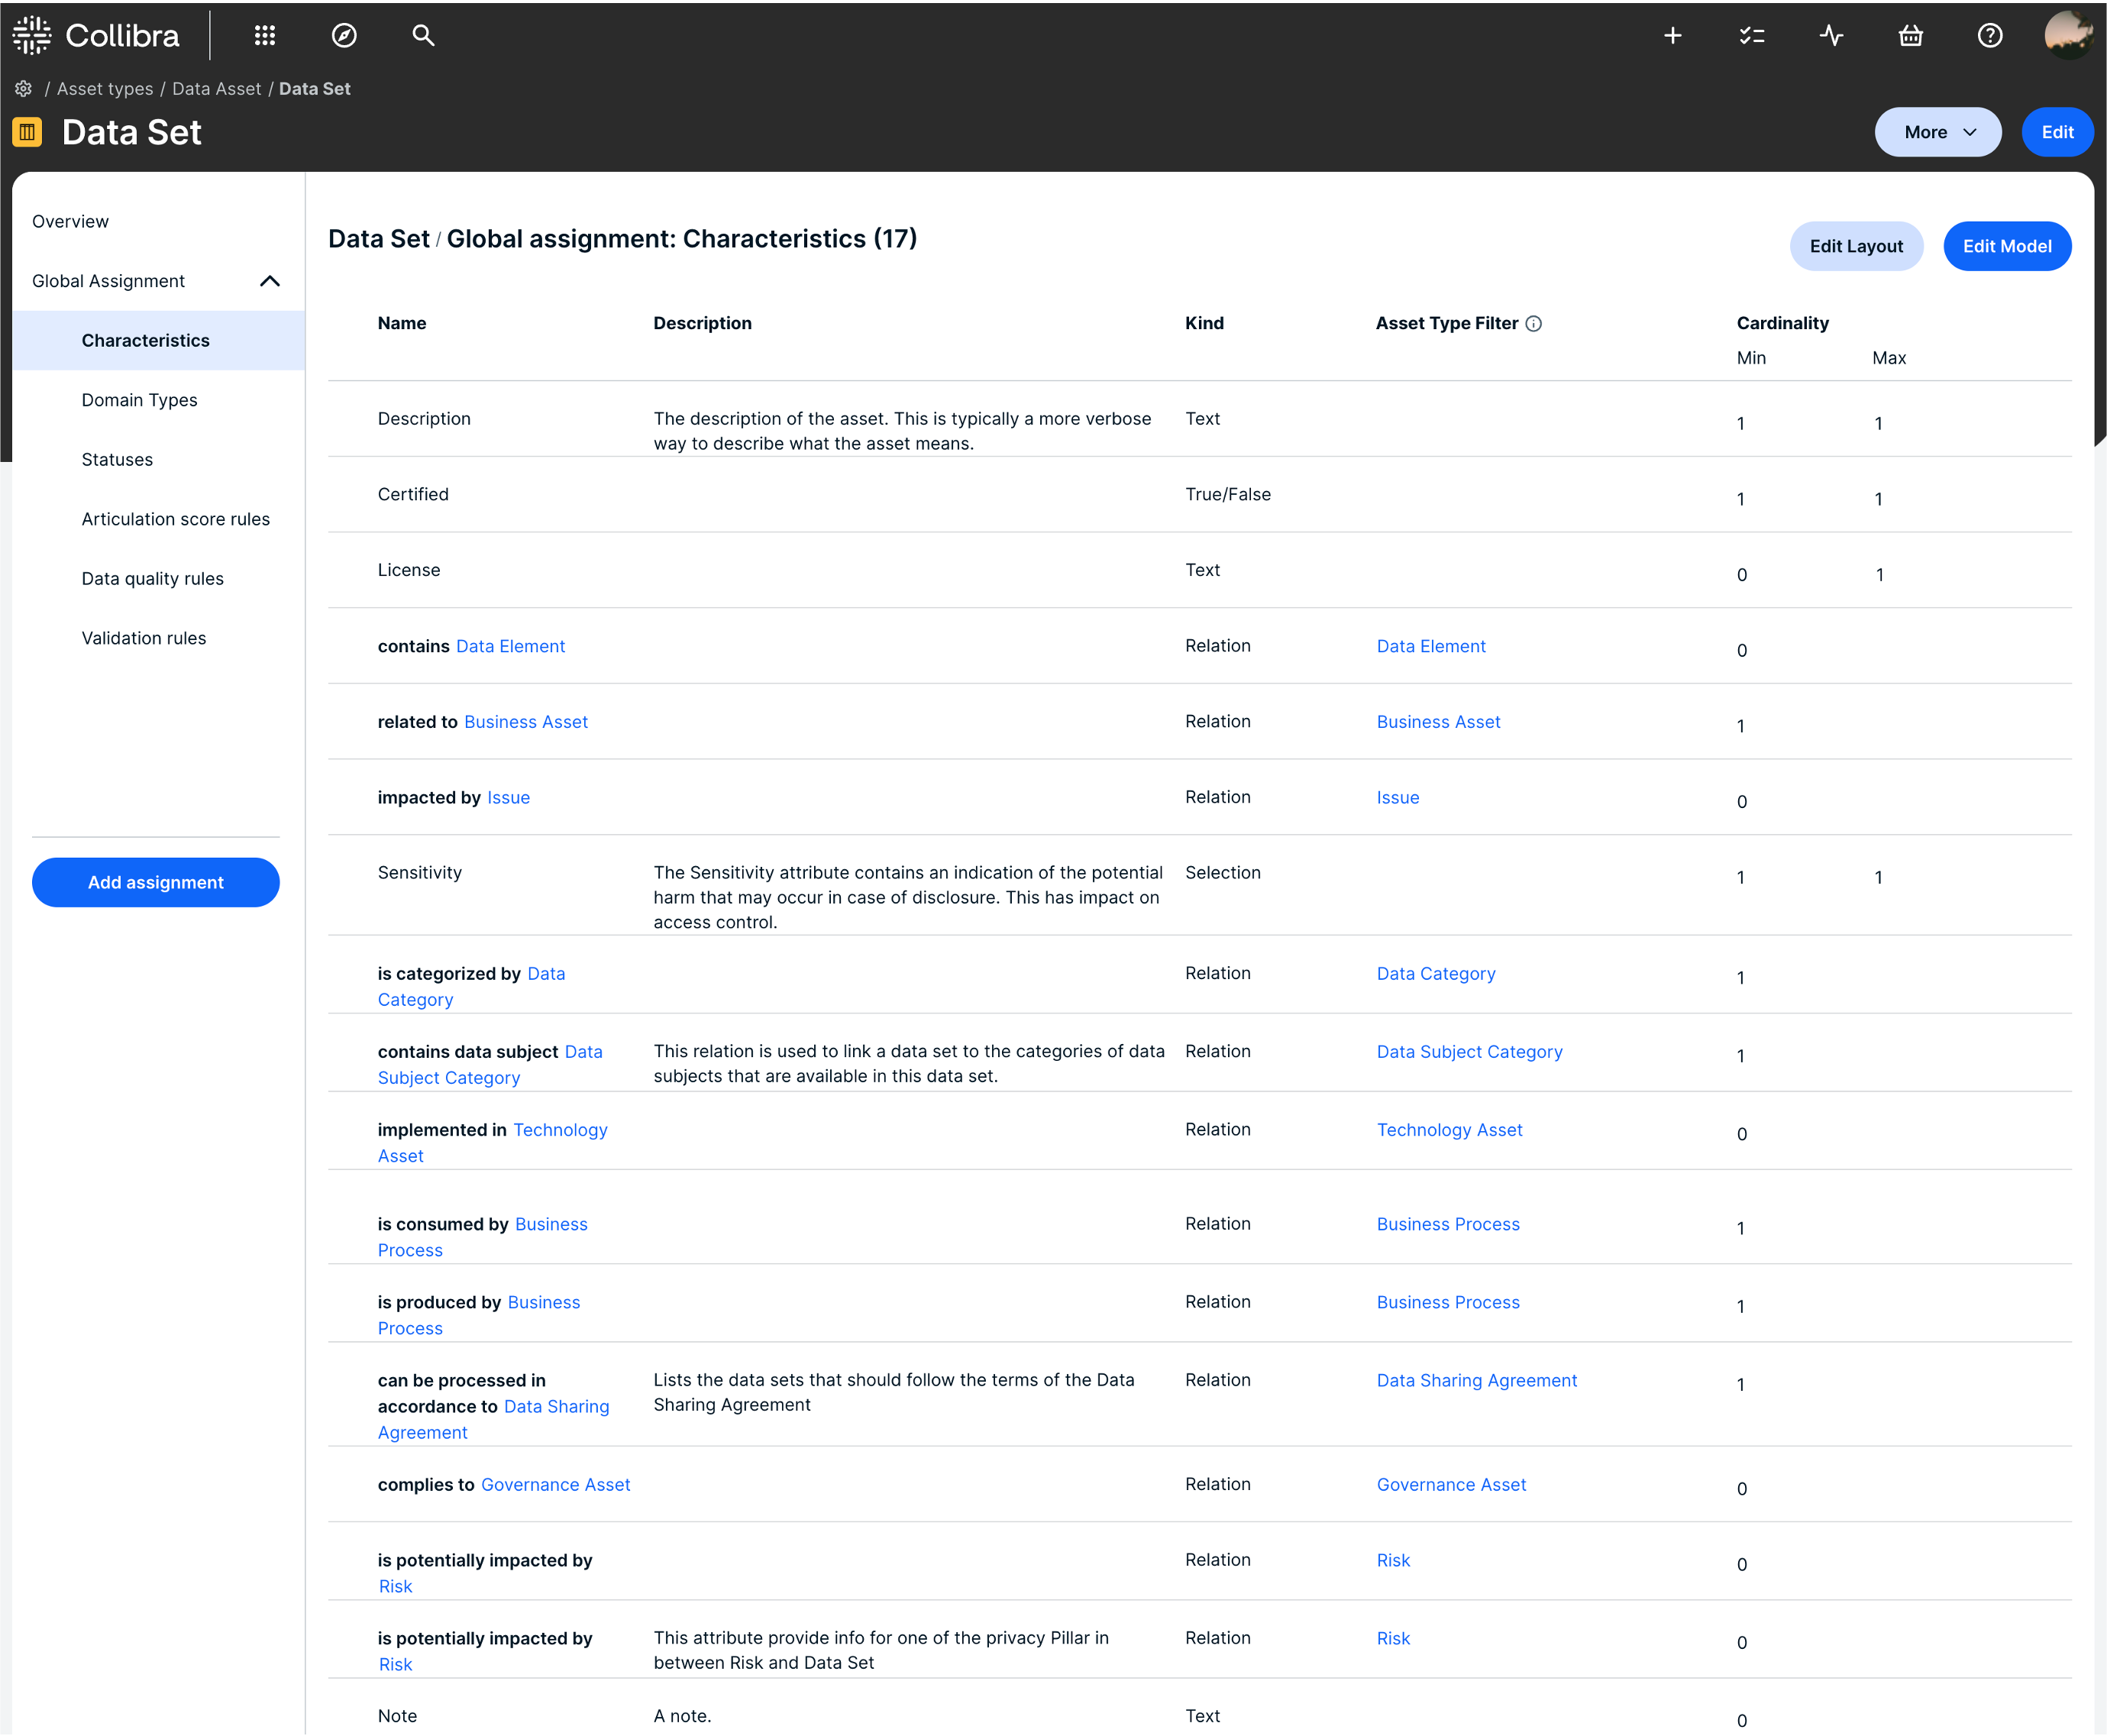Screen dimensions: 2107x1736
Task: Open Governance Asset filter link
Action: (1451, 1485)
